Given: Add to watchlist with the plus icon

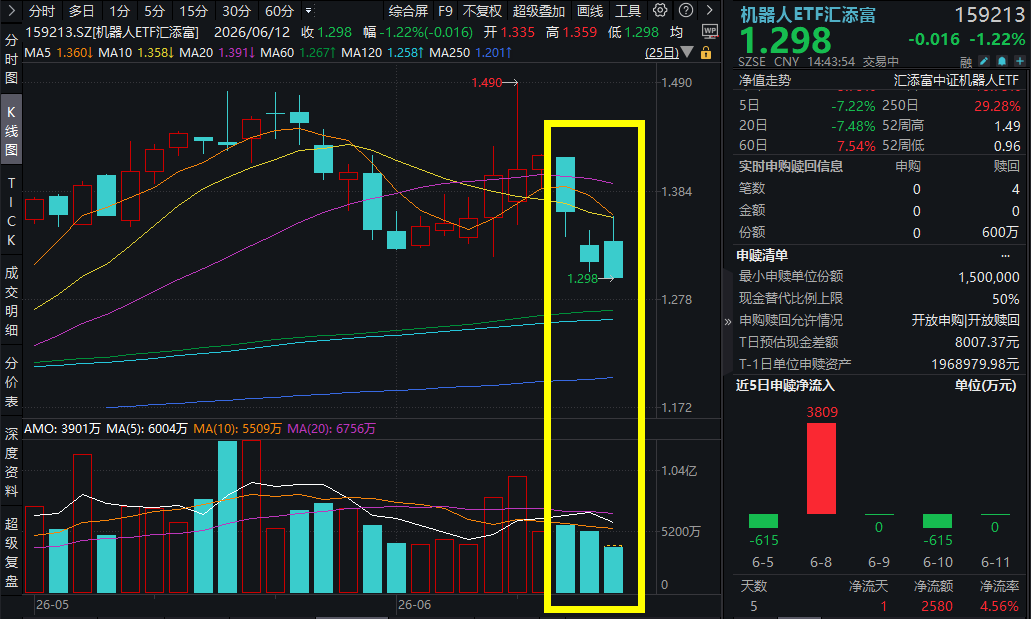Looking at the screenshot, I should 1020,61.
